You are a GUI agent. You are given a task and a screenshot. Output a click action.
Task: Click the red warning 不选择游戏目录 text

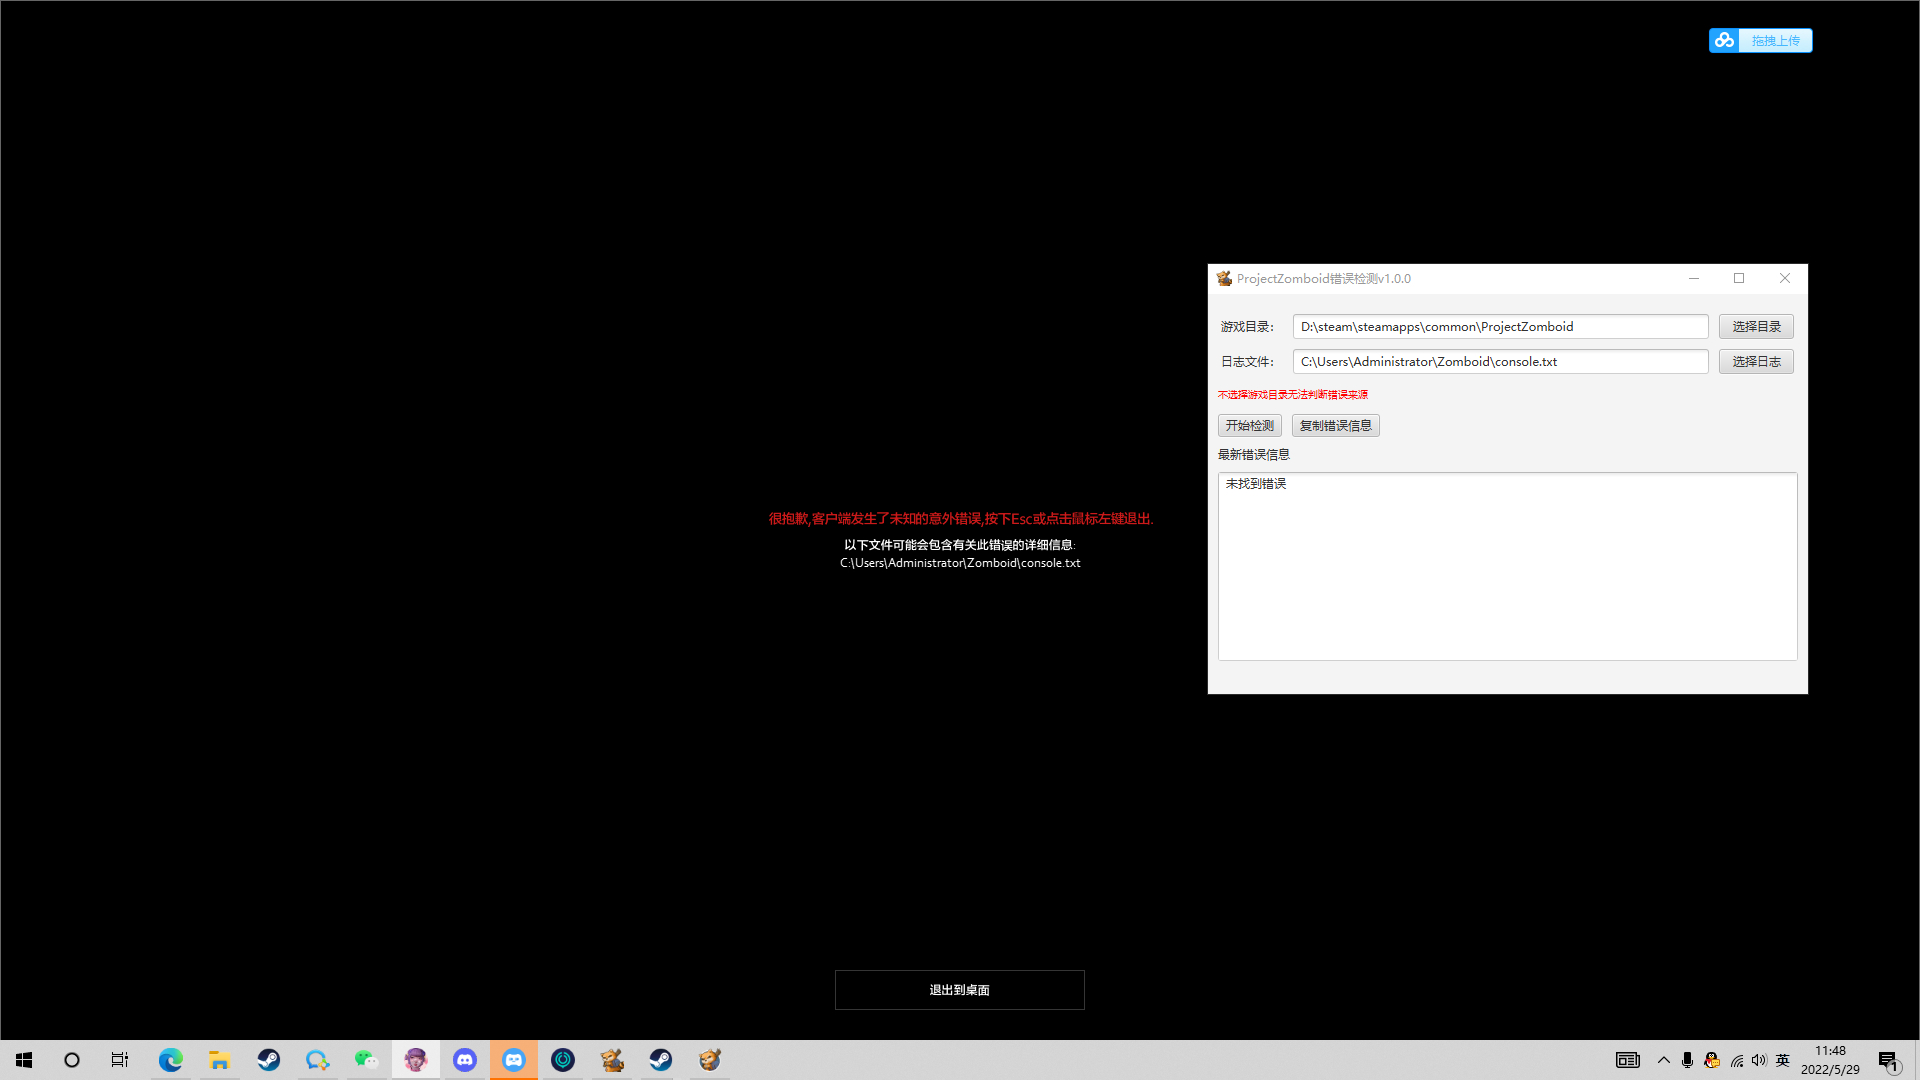(x=1293, y=395)
